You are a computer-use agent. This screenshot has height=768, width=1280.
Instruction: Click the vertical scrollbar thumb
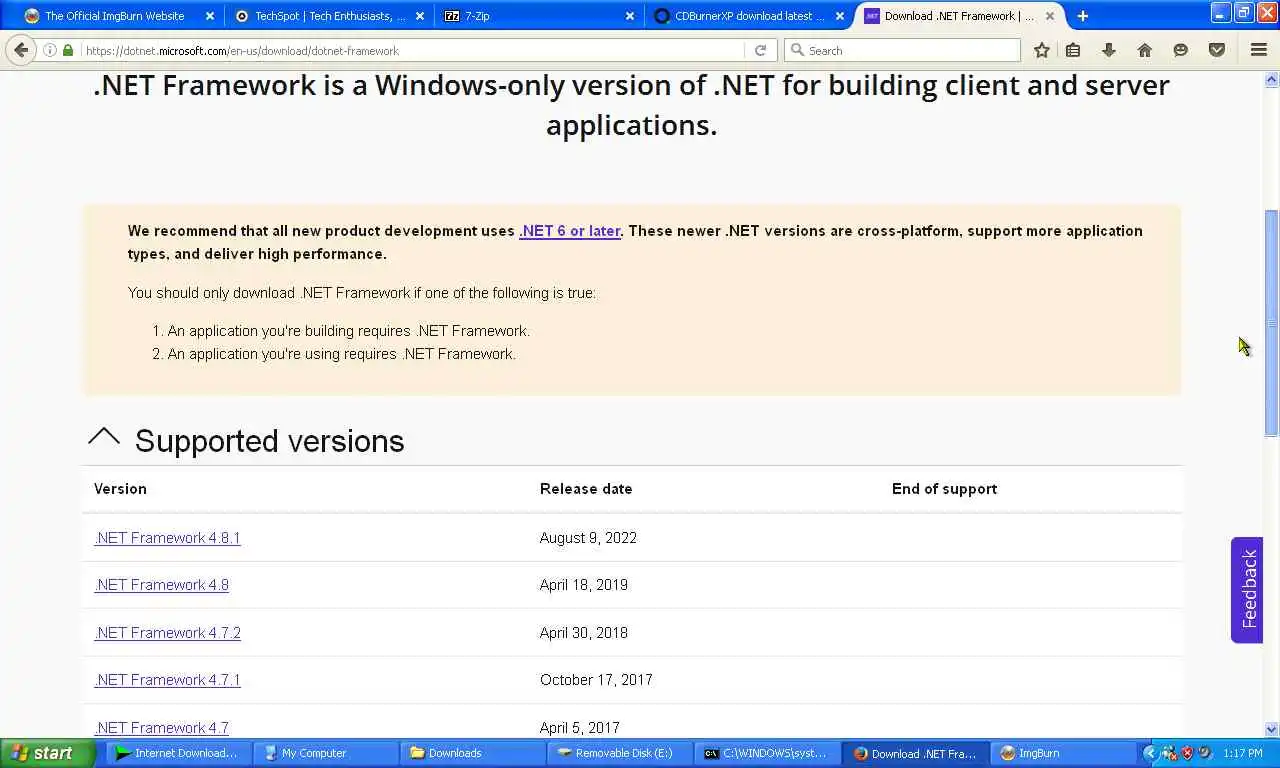[x=1272, y=322]
